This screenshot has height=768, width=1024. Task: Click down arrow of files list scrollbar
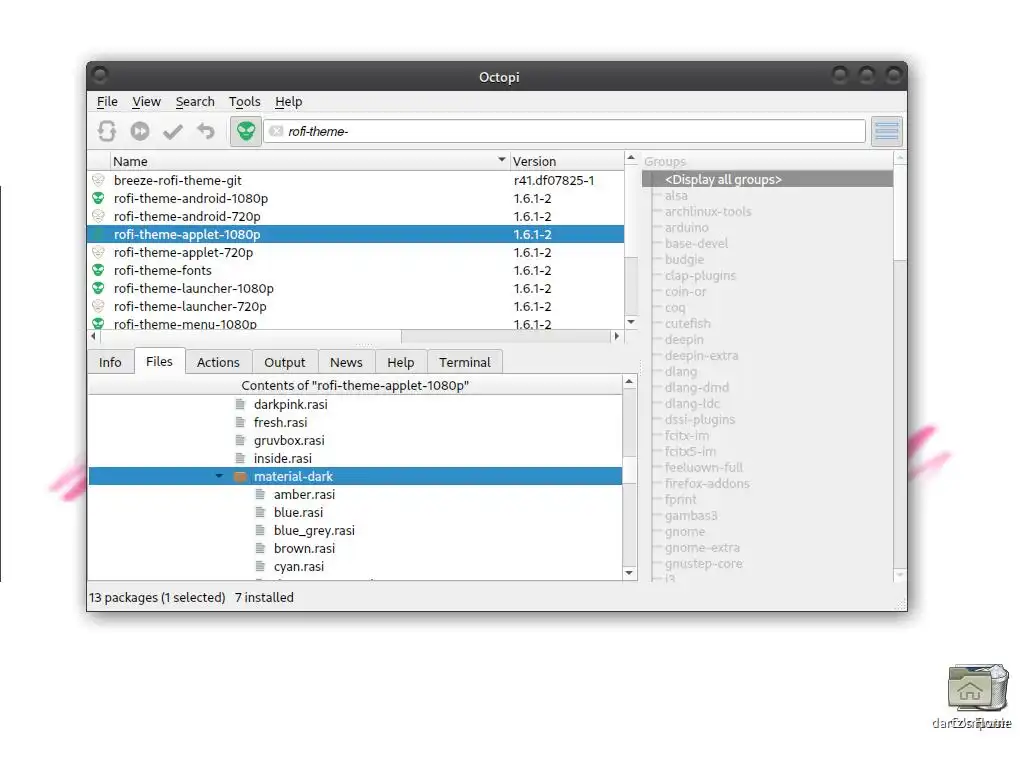[x=630, y=573]
